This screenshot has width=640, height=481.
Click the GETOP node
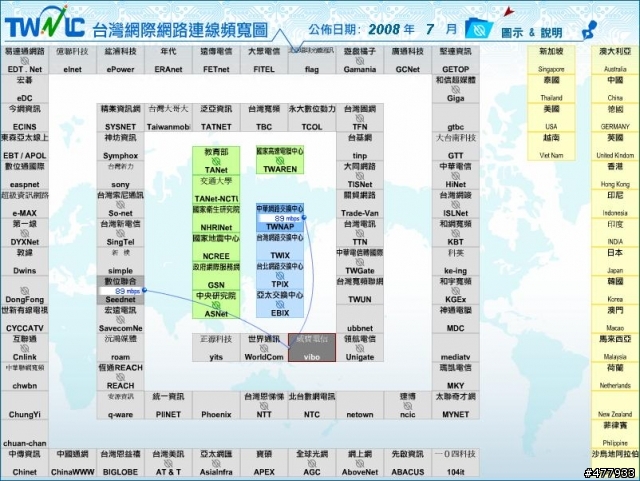(456, 60)
